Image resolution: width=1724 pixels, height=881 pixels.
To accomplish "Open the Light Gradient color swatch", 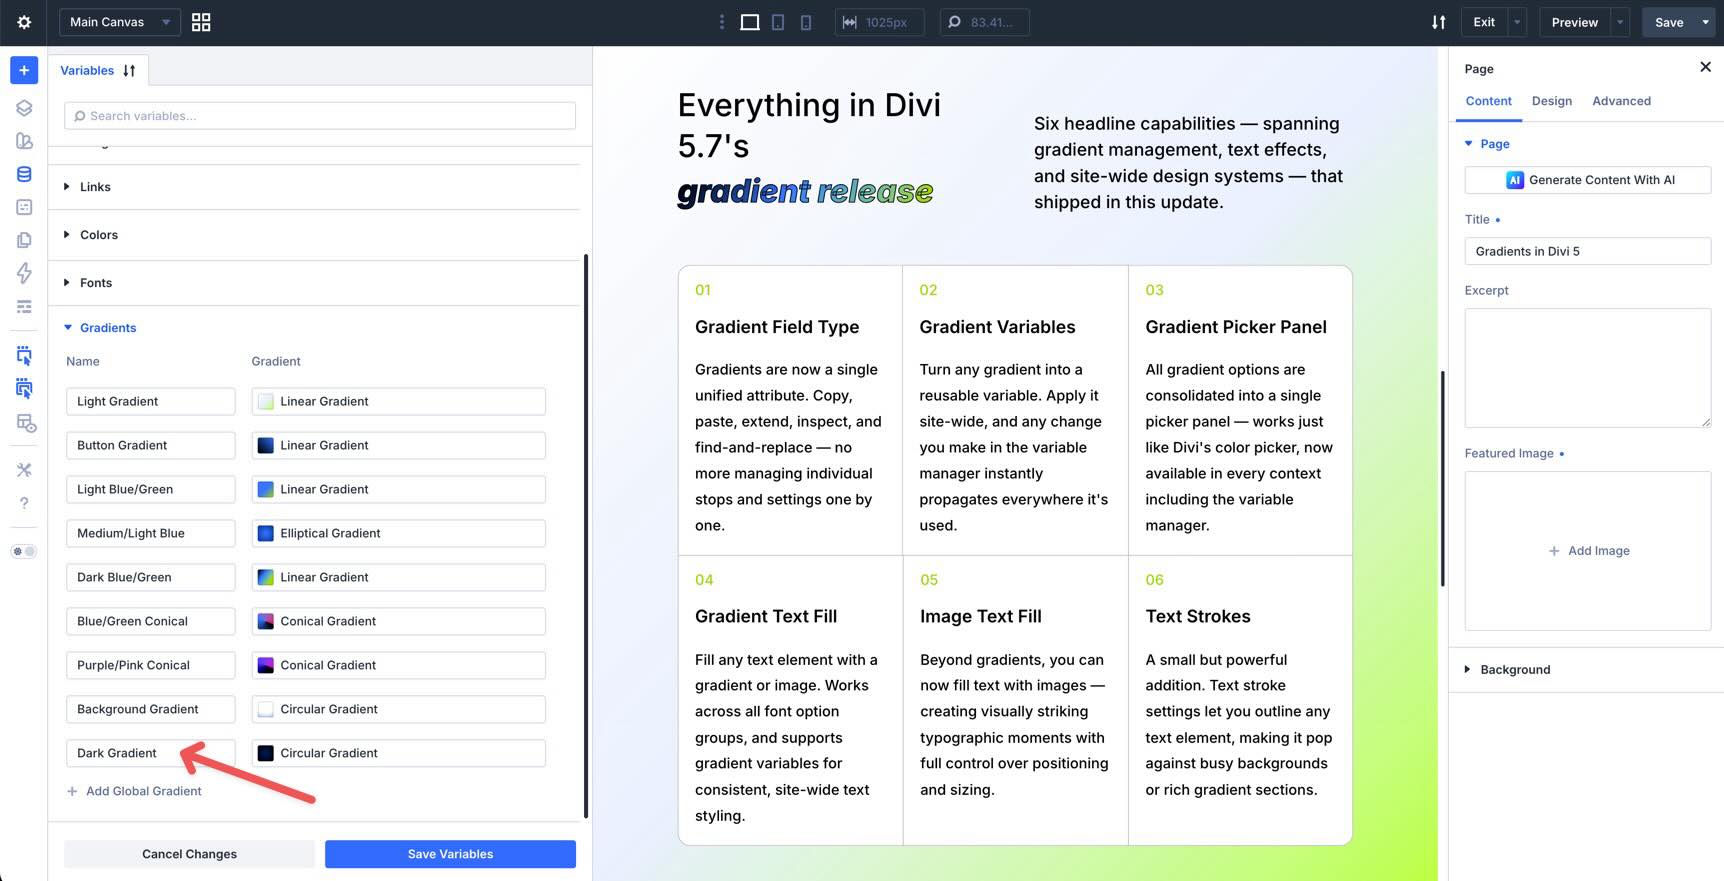I will point(266,401).
